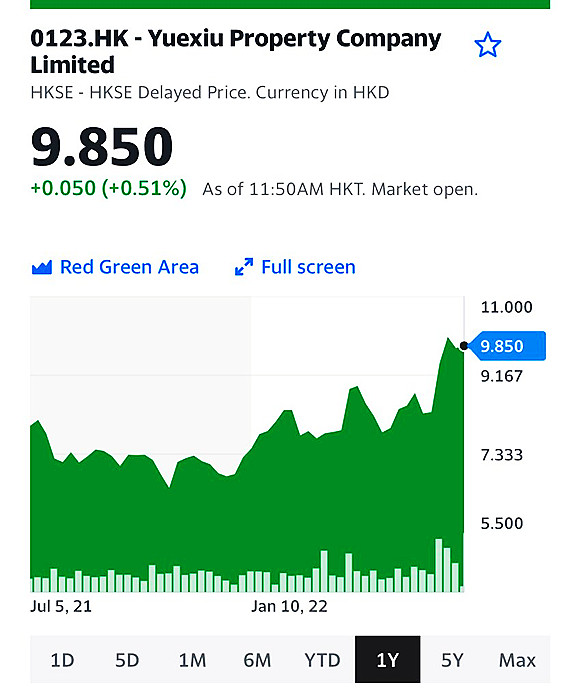Click the Yuexiu Property Company Limited title
Viewport: 580px width, 700px height.
point(236,51)
